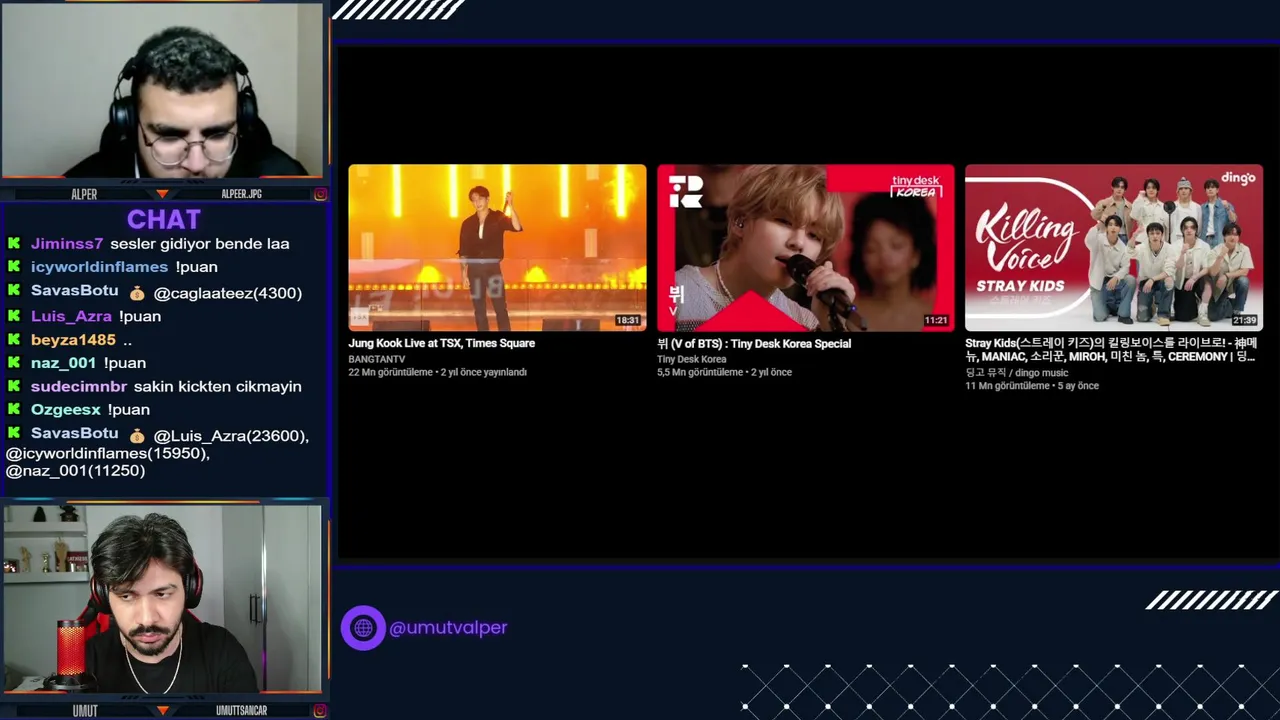Click the ALPER name label

(x=84, y=194)
